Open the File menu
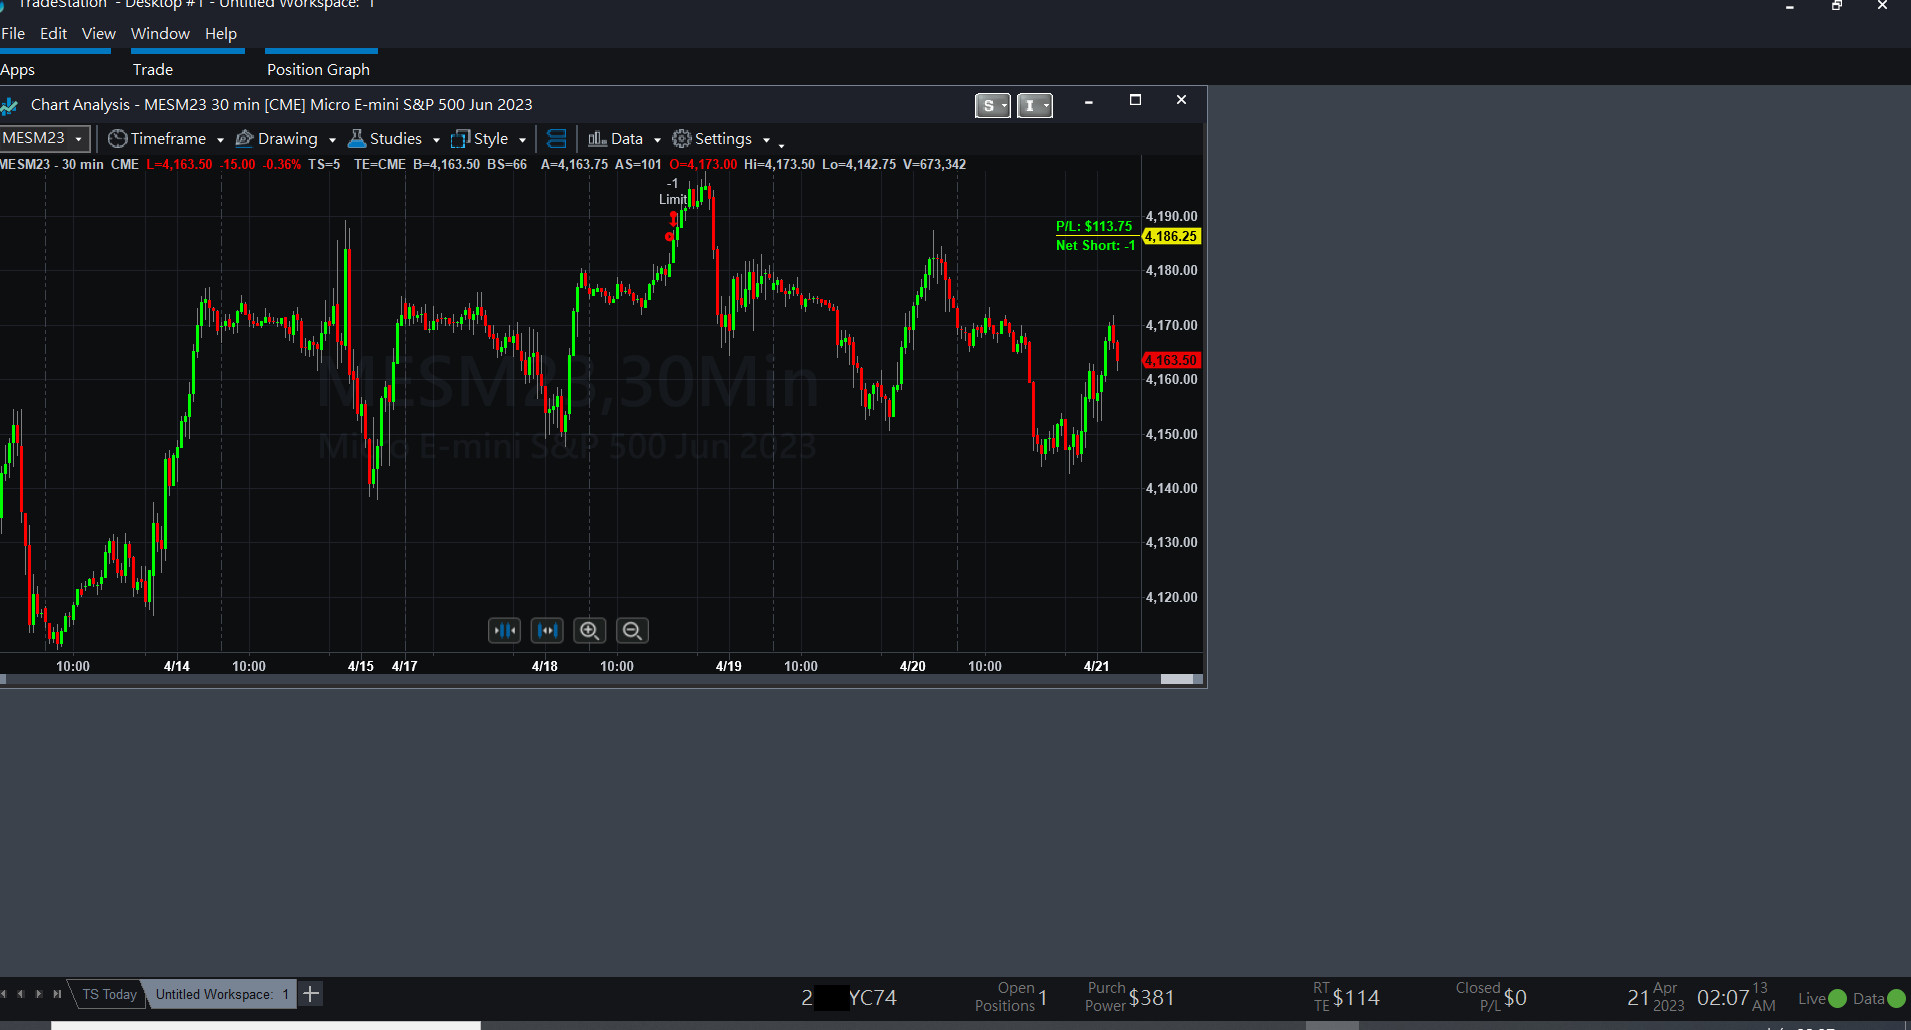Viewport: 1911px width, 1030px height. pyautogui.click(x=13, y=34)
